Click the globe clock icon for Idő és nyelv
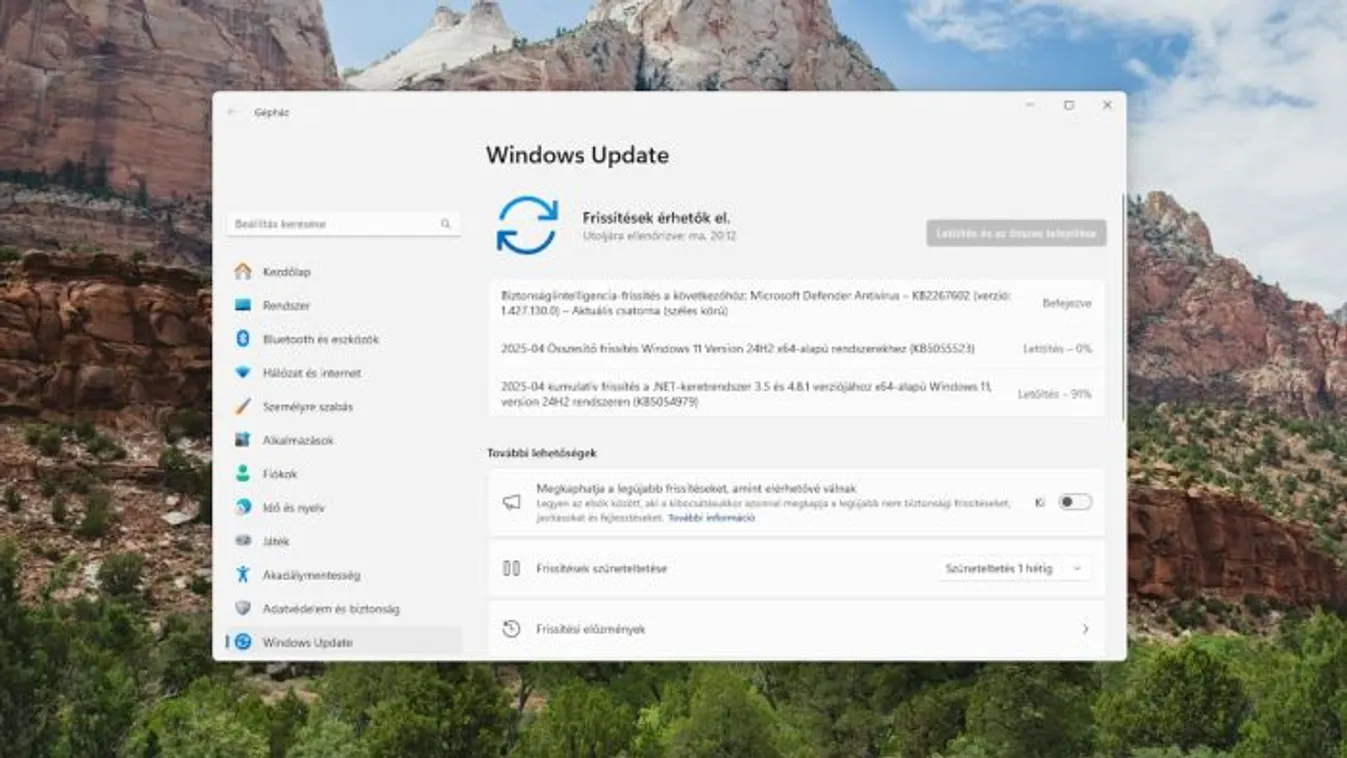Viewport: 1347px width, 758px height. [x=243, y=507]
